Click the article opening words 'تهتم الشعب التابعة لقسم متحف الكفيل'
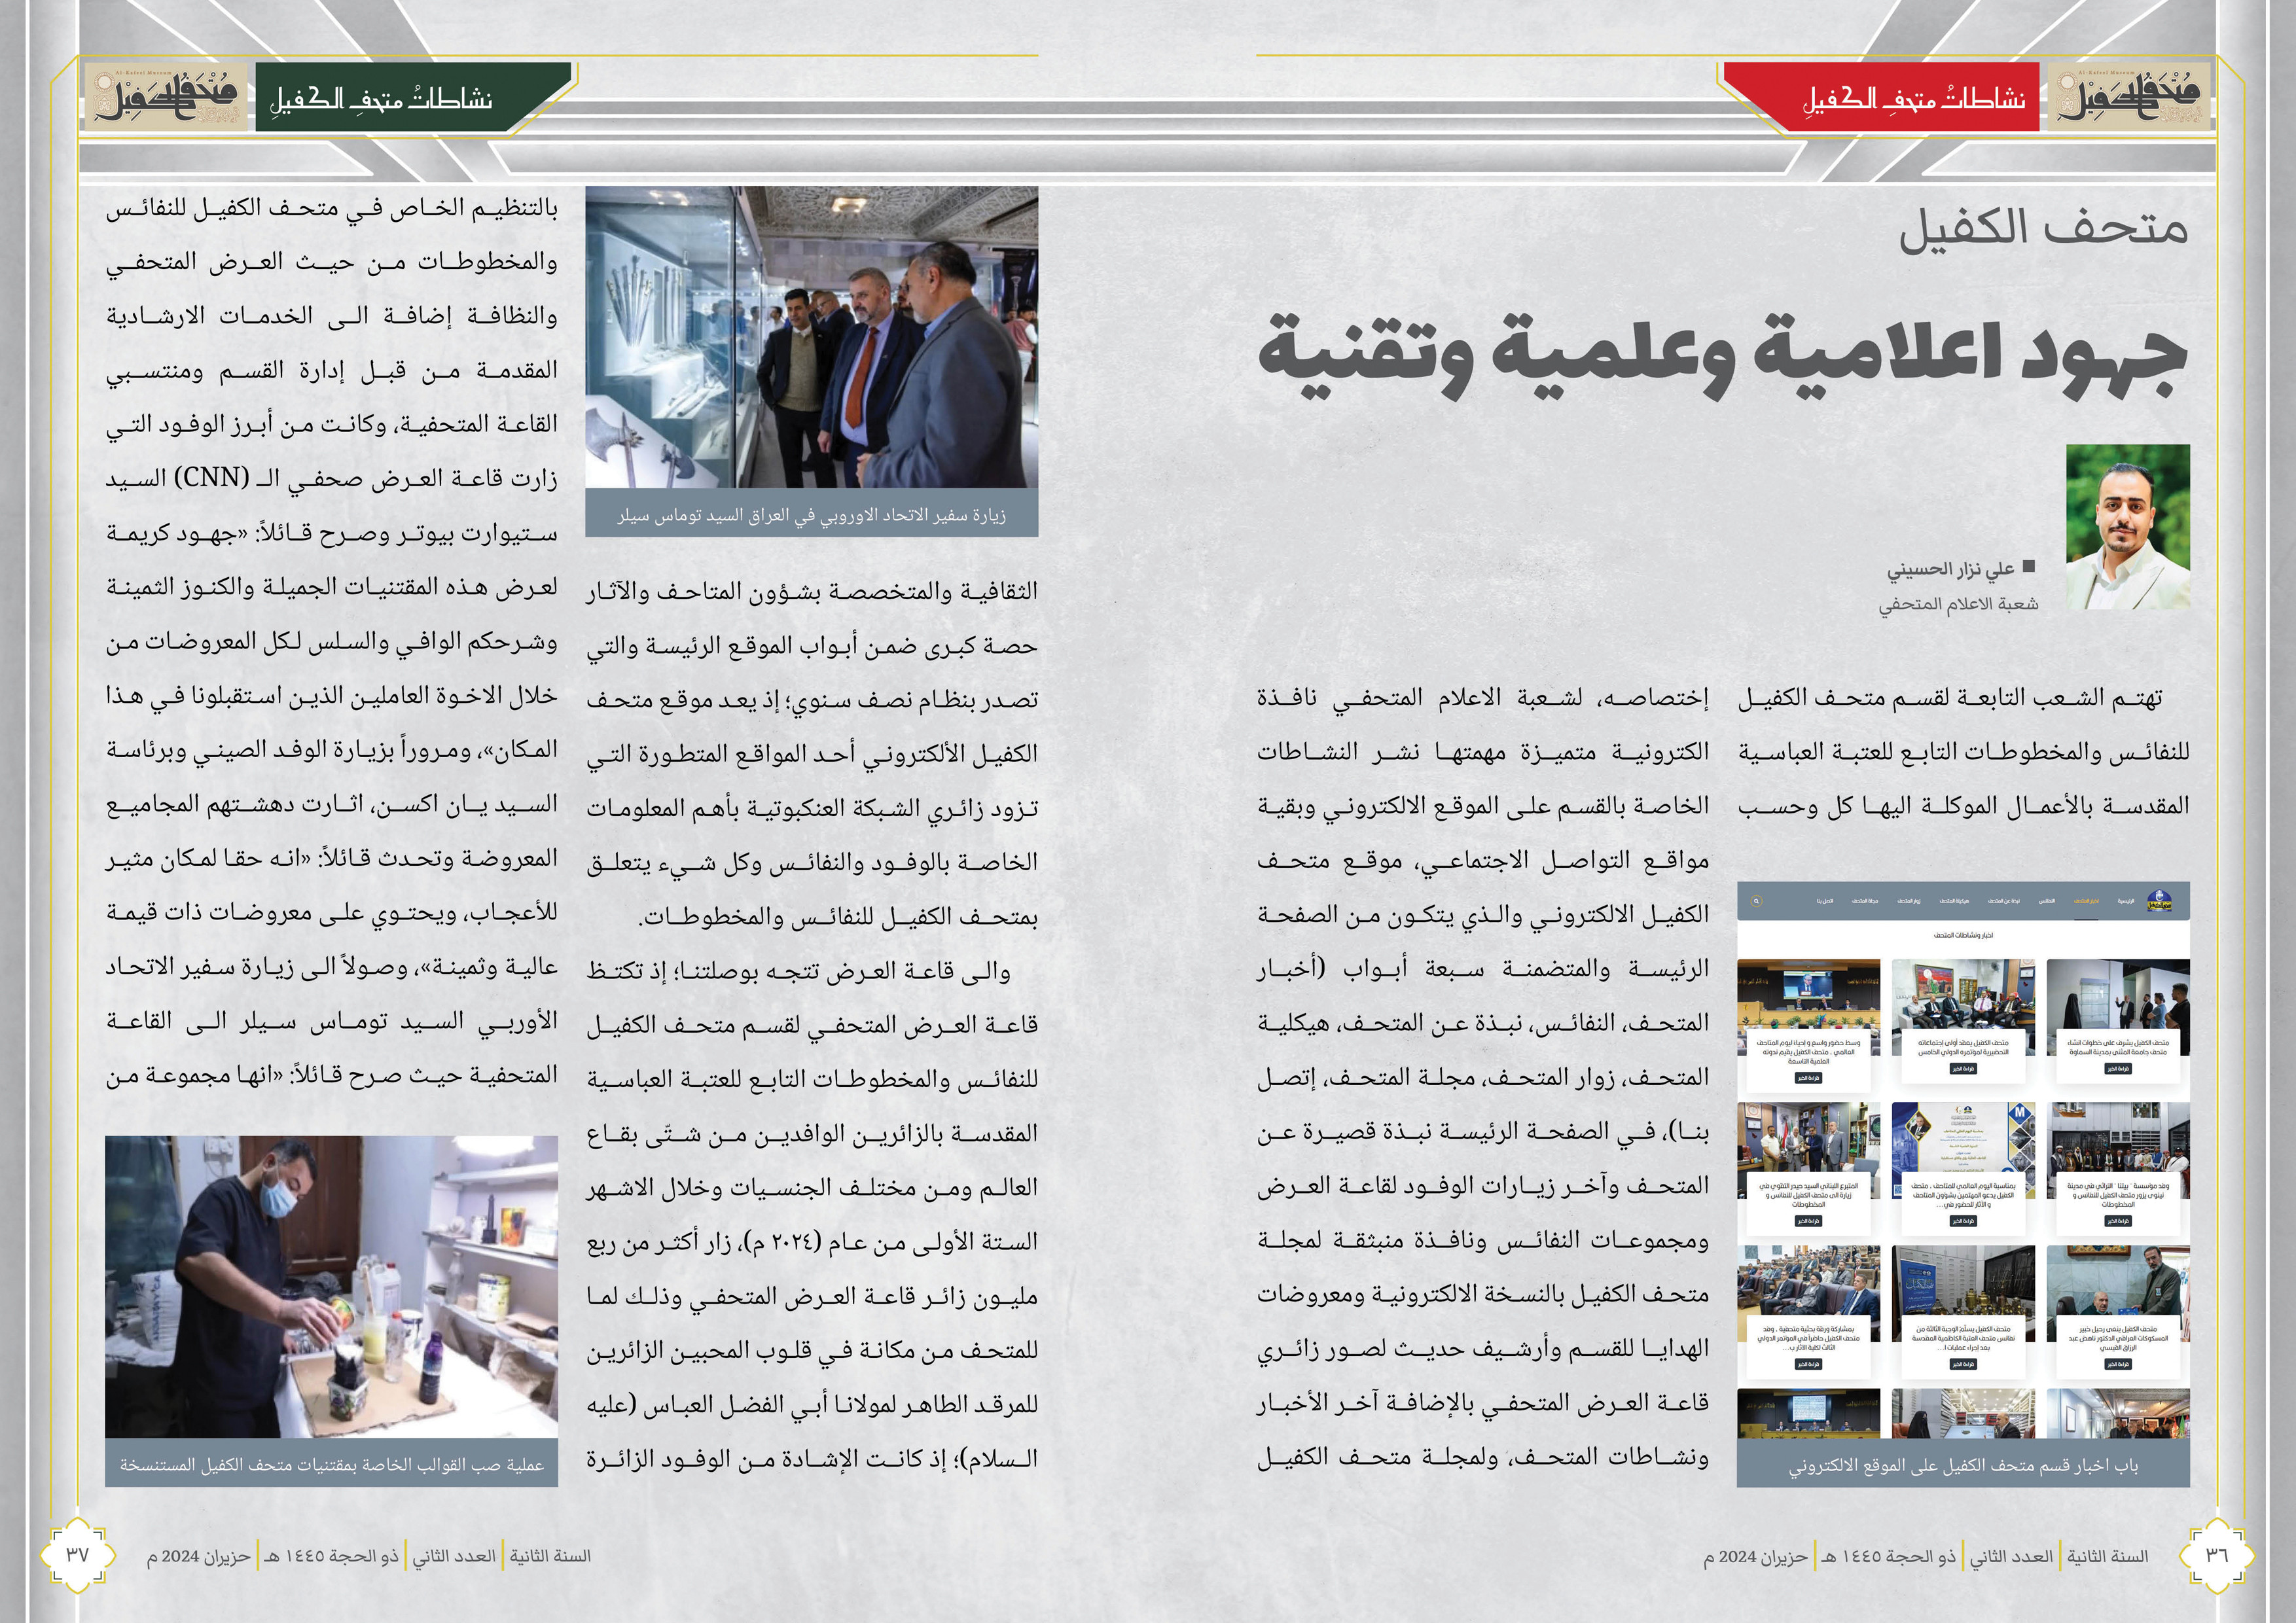Image resolution: width=2296 pixels, height=1623 pixels. pyautogui.click(x=1950, y=697)
